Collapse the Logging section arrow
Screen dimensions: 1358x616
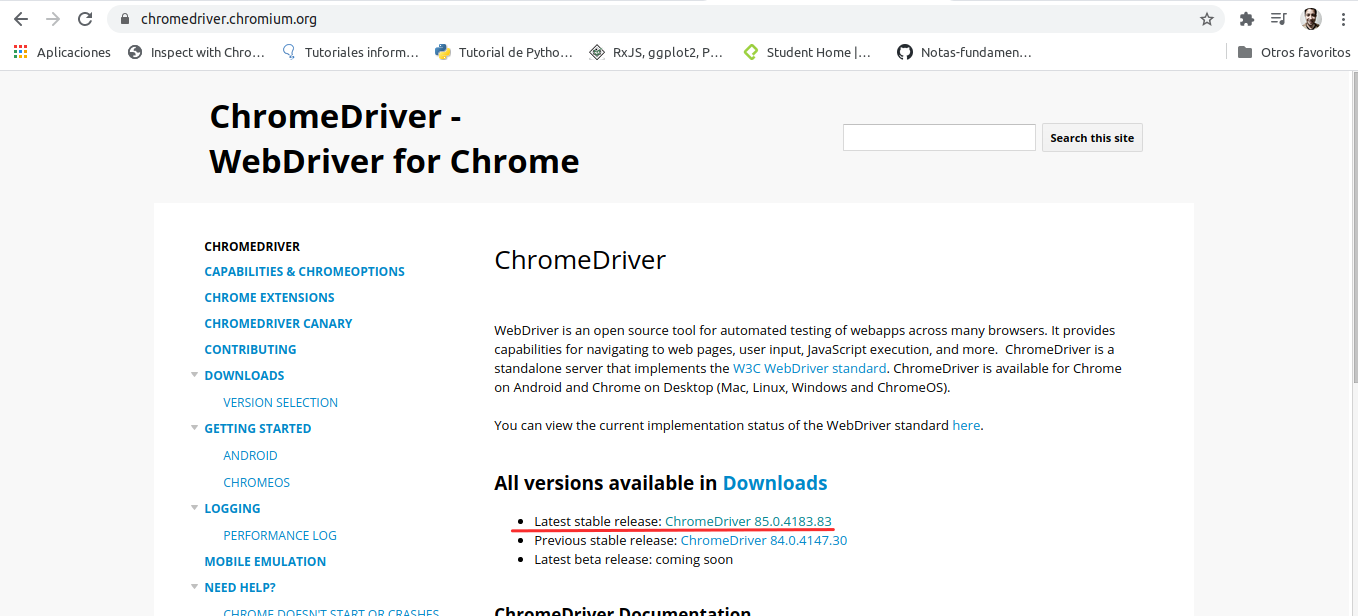pyautogui.click(x=194, y=508)
